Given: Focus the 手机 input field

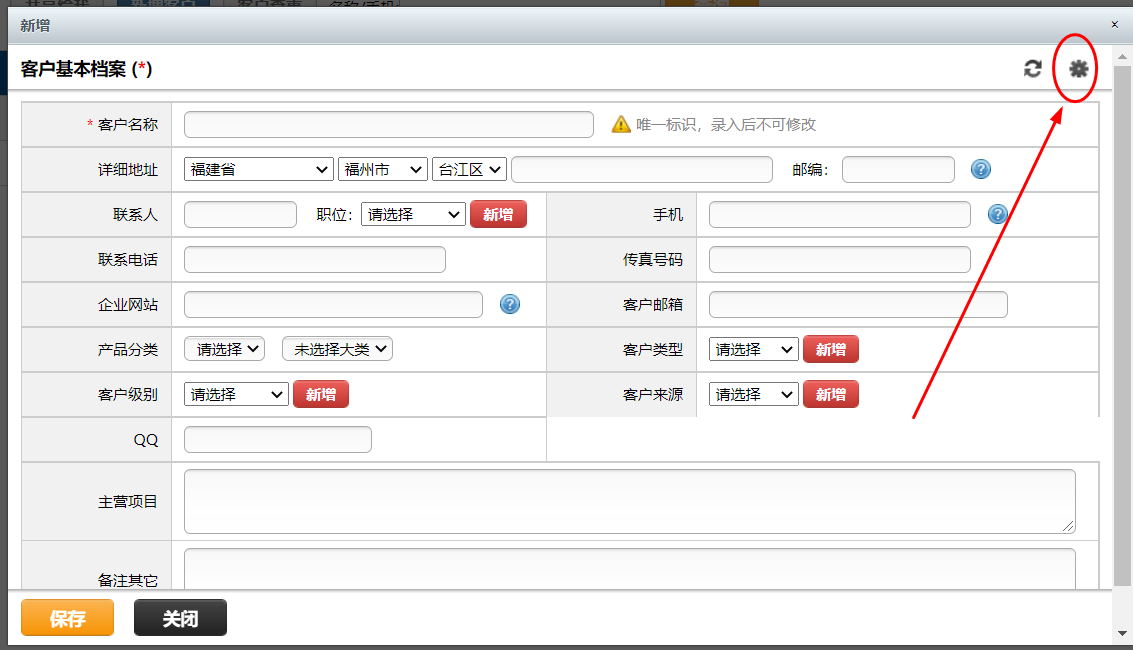Looking at the screenshot, I should pyautogui.click(x=840, y=214).
